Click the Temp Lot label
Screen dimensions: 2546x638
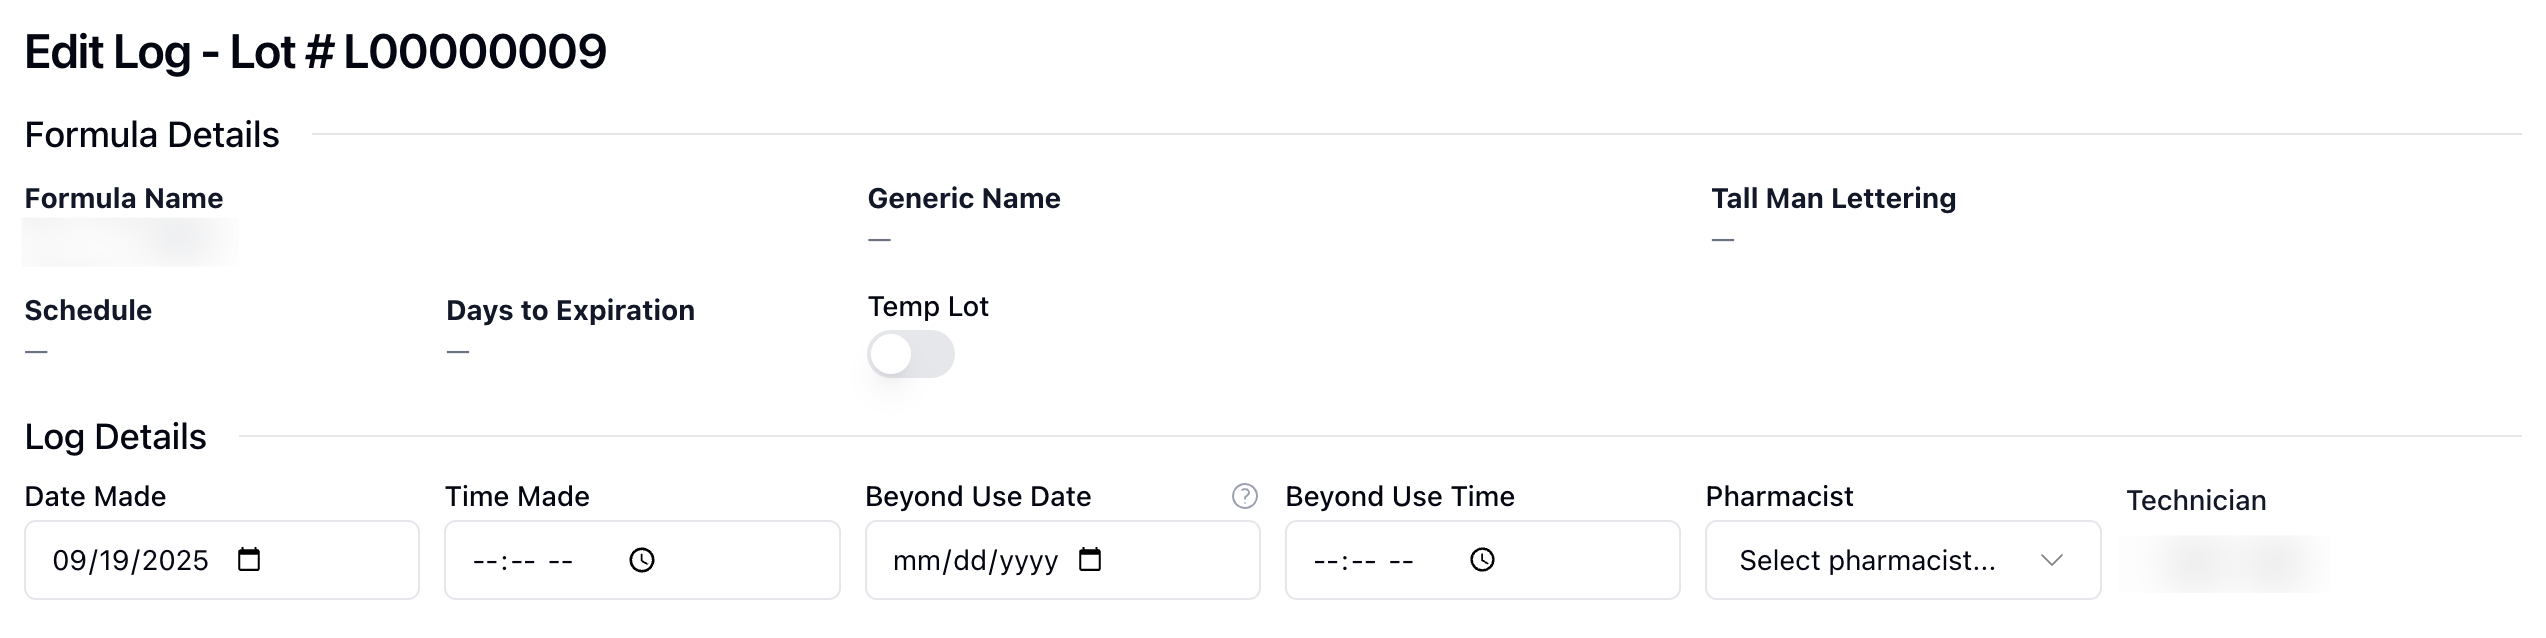927,307
